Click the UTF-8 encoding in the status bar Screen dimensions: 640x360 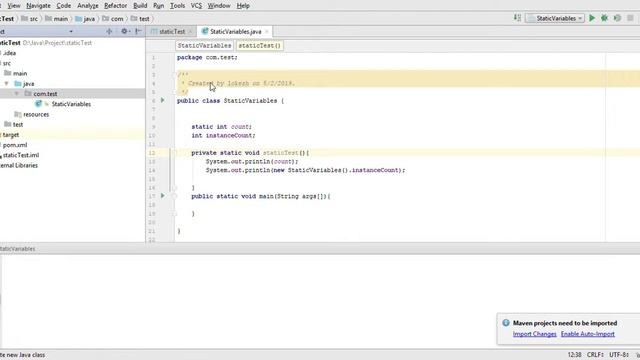[x=619, y=355]
